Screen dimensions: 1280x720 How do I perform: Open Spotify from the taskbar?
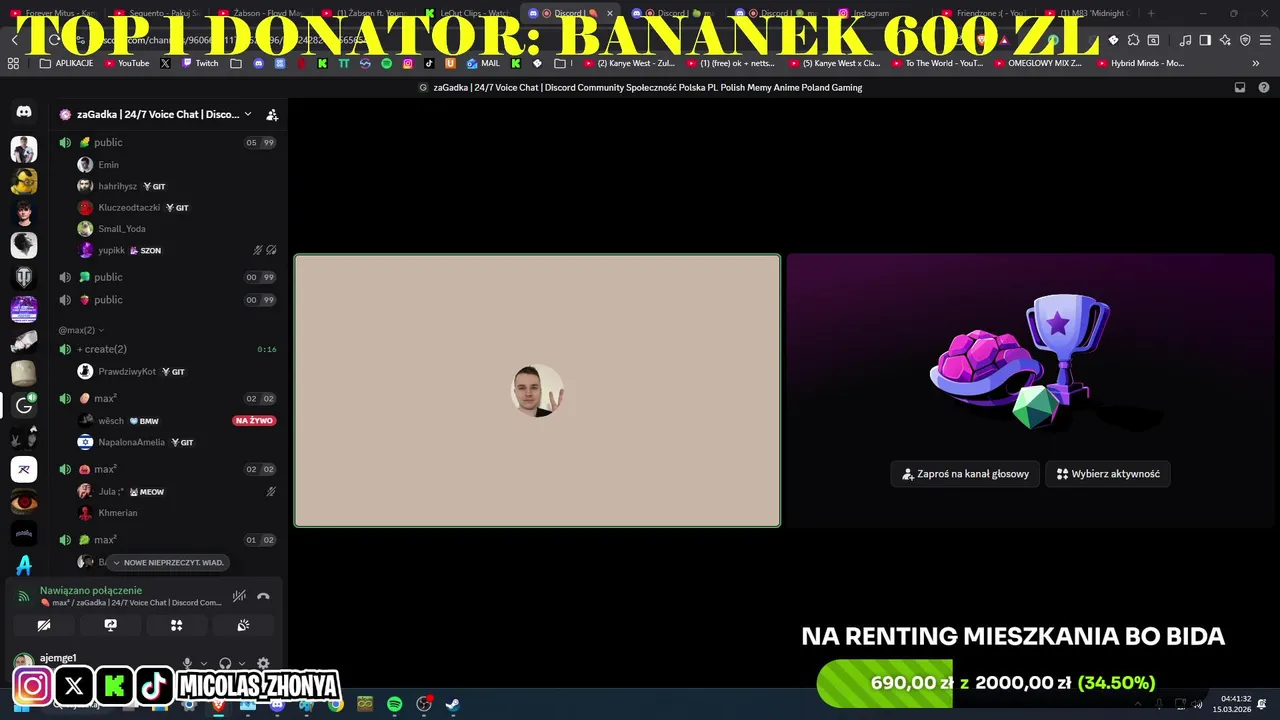point(394,705)
